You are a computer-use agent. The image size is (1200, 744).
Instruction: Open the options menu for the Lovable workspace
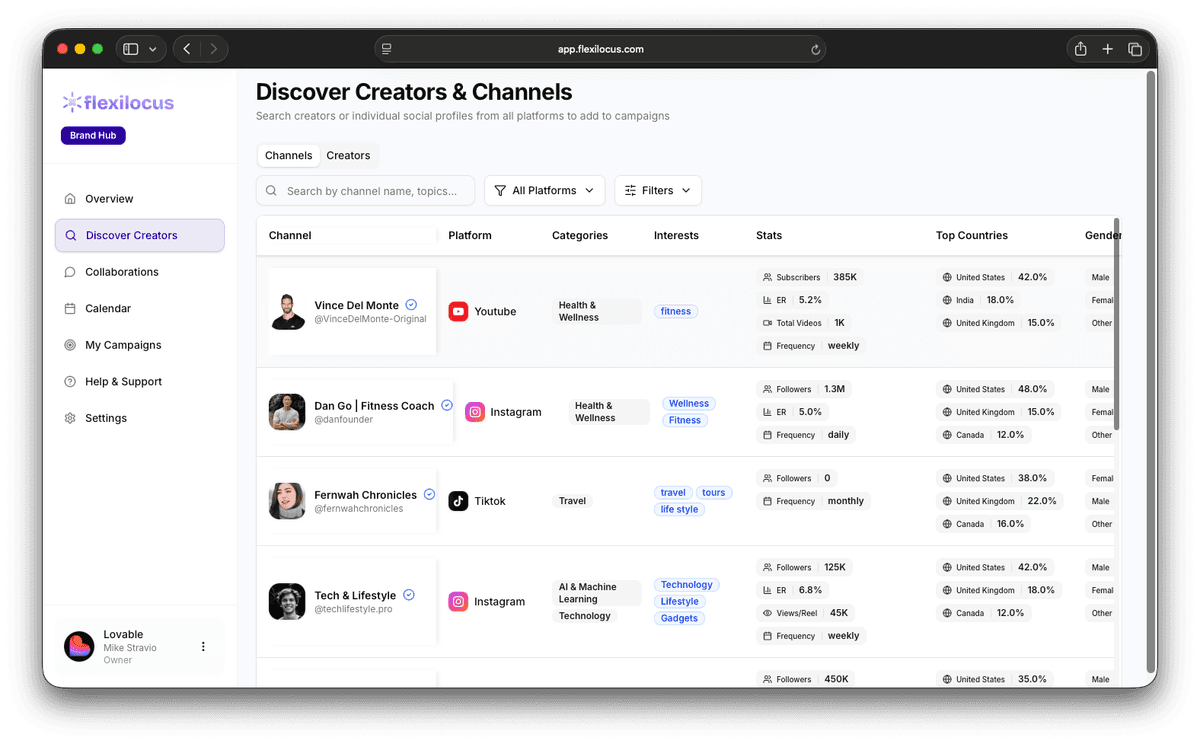[203, 646]
